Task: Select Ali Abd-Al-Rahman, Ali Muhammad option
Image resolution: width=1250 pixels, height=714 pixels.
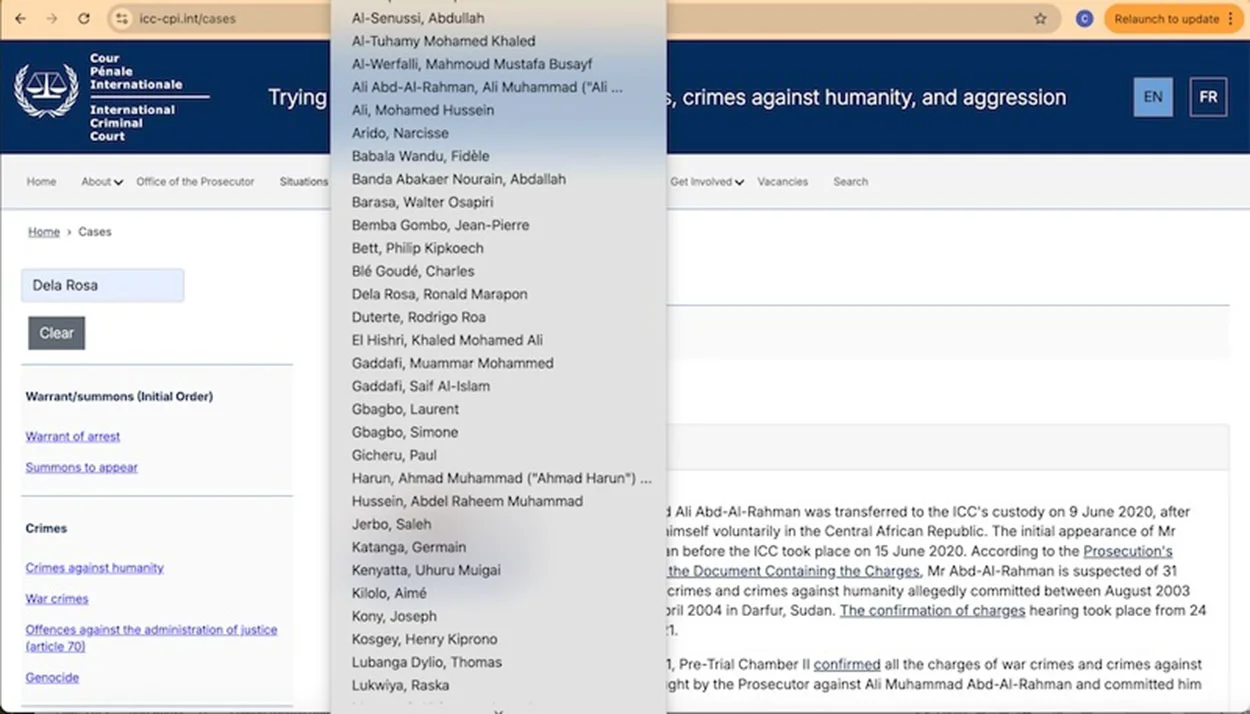Action: click(x=498, y=87)
